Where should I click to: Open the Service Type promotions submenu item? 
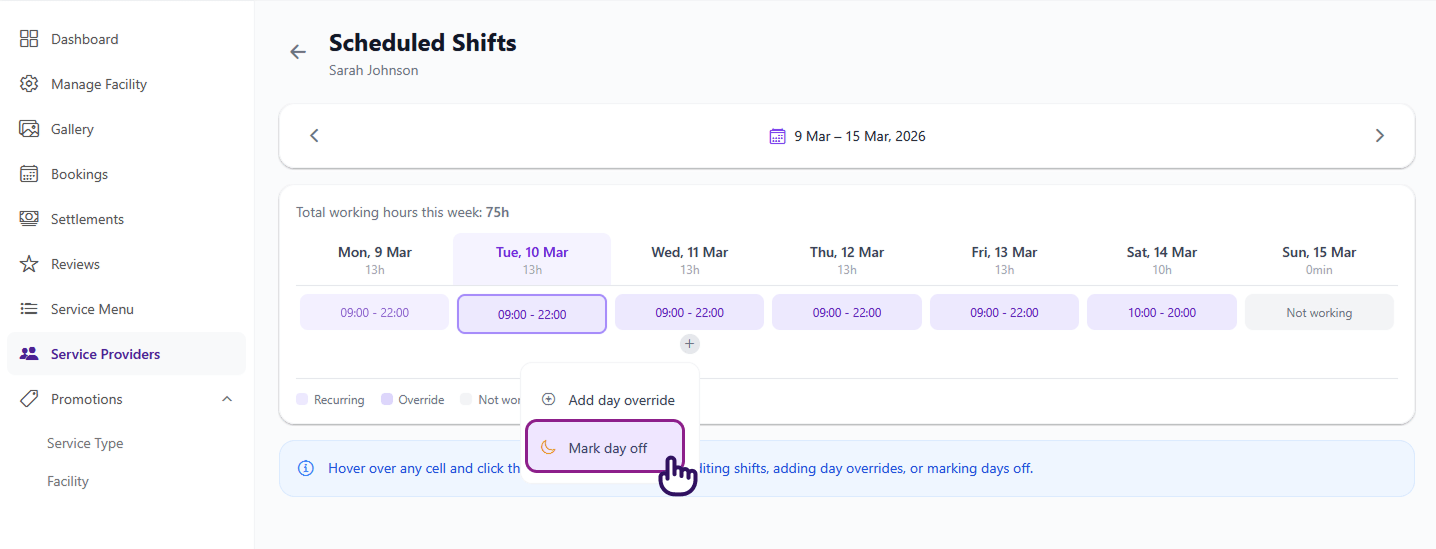(x=85, y=443)
